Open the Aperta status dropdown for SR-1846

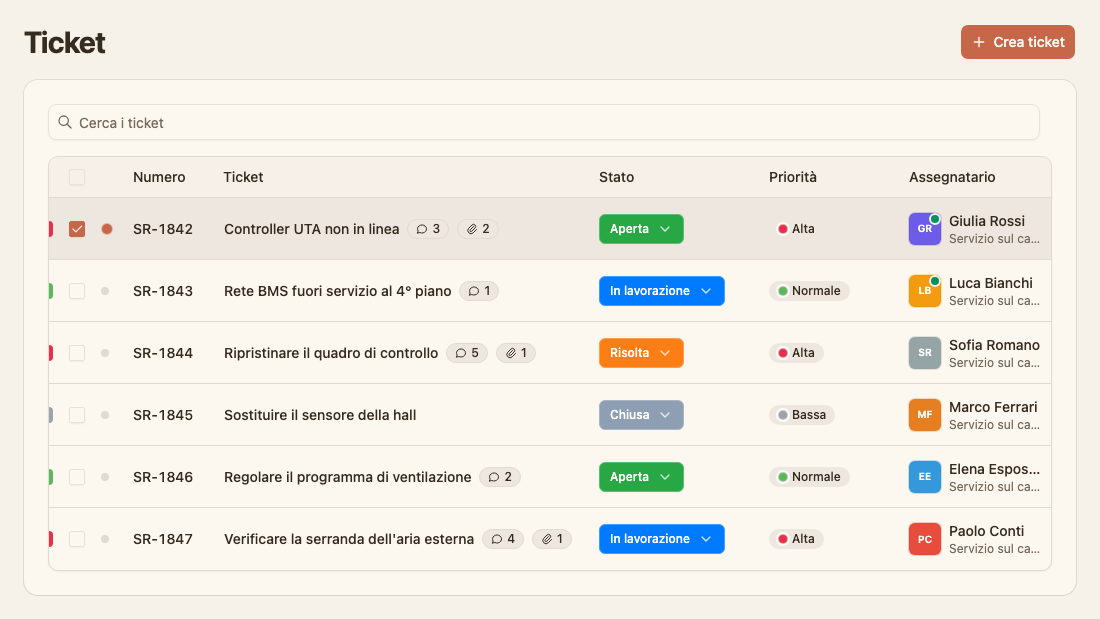[641, 477]
